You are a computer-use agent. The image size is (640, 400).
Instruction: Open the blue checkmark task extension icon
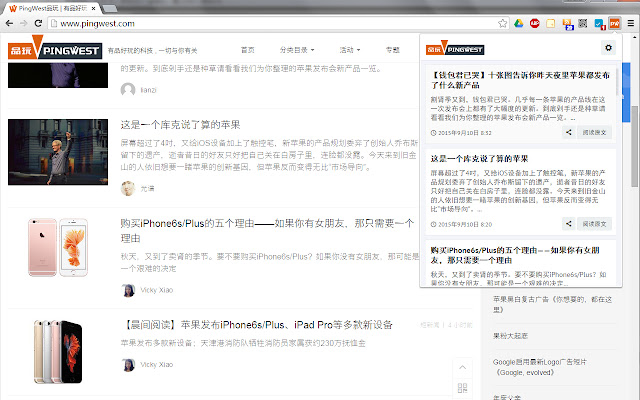click(x=599, y=24)
